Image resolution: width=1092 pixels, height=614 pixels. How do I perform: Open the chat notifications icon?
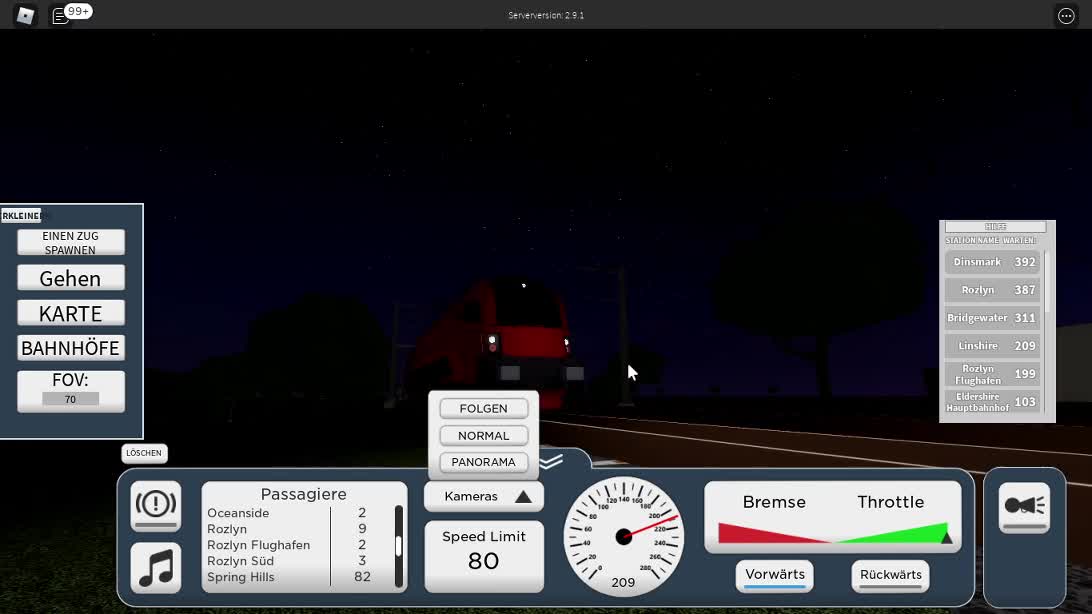(61, 15)
